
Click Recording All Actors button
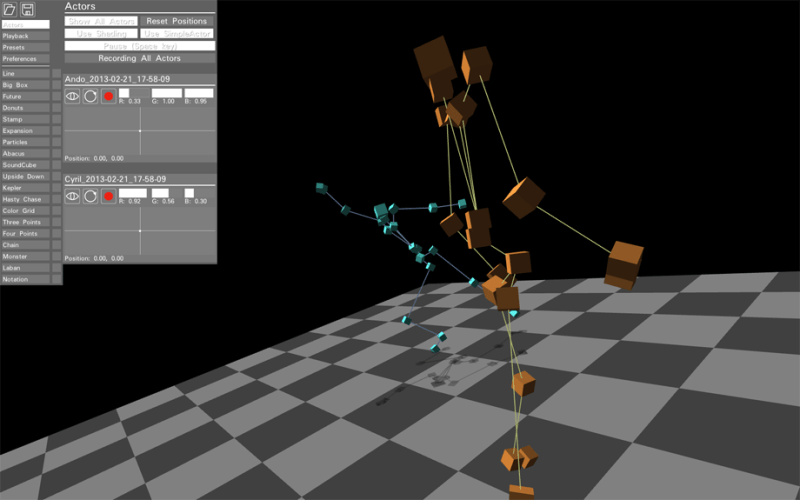(x=140, y=58)
